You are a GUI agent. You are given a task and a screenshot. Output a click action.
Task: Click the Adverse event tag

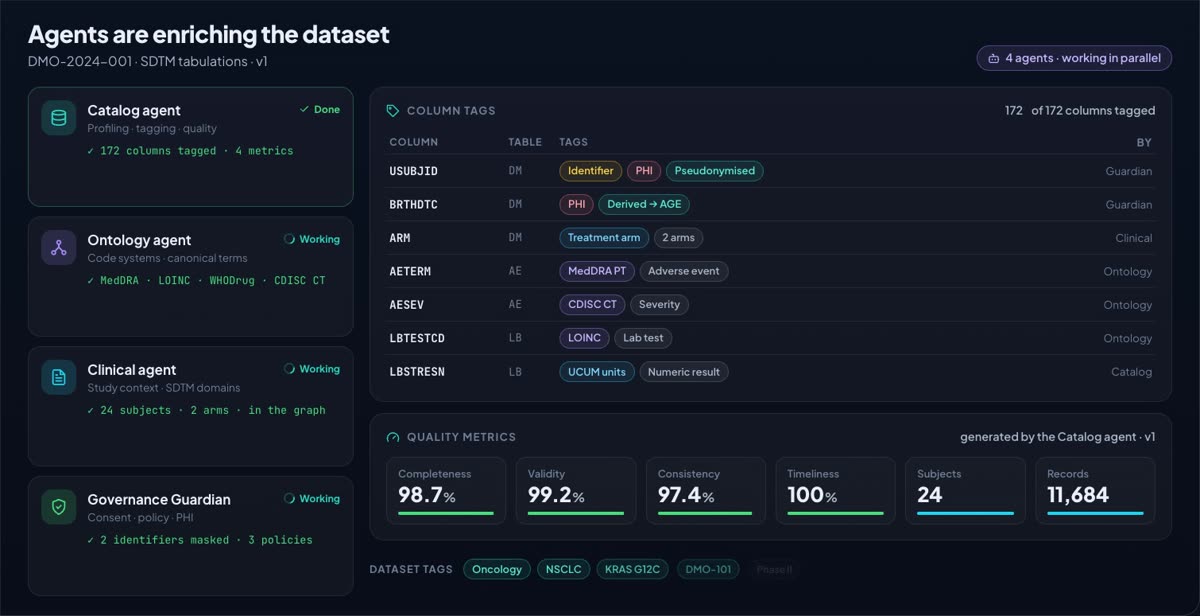pos(684,271)
